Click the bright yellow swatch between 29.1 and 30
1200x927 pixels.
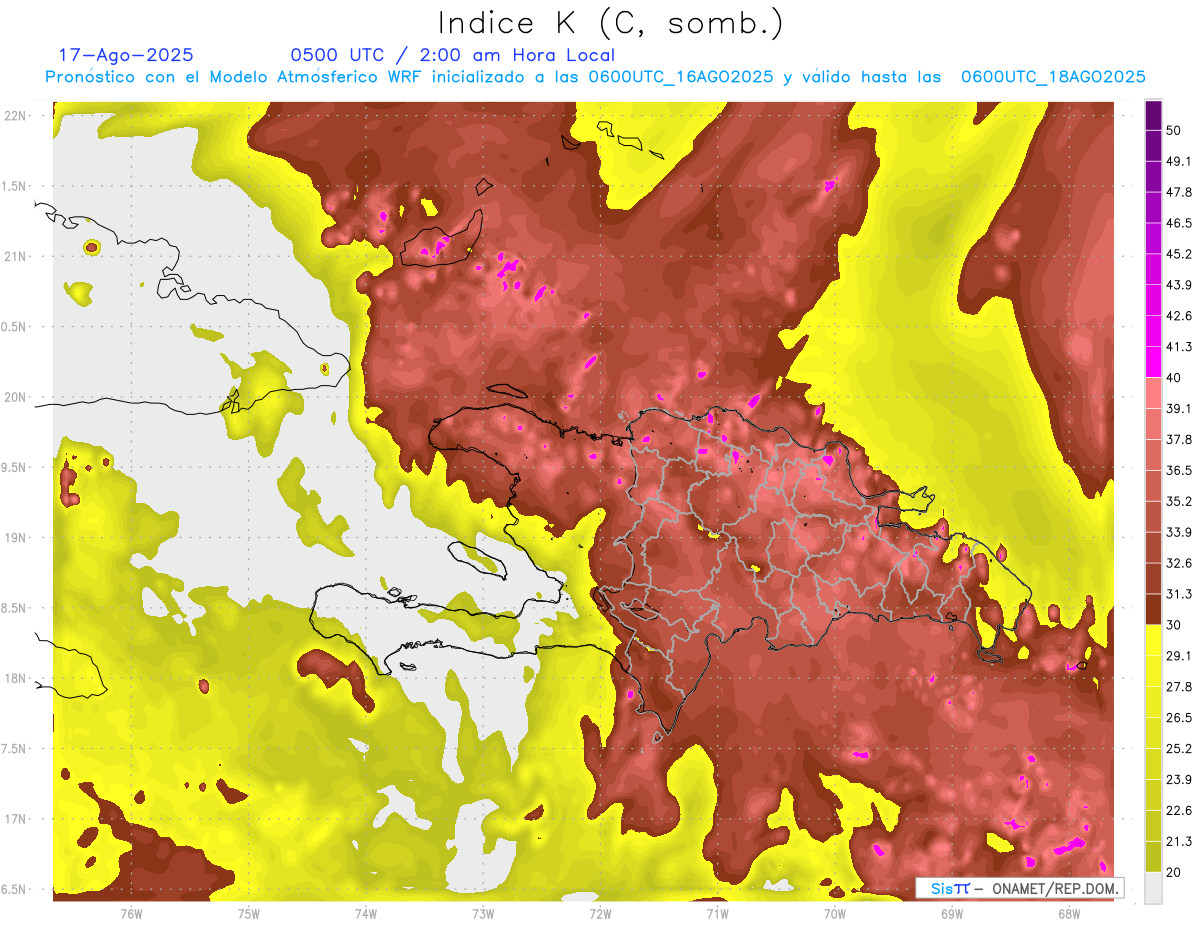pos(1153,641)
